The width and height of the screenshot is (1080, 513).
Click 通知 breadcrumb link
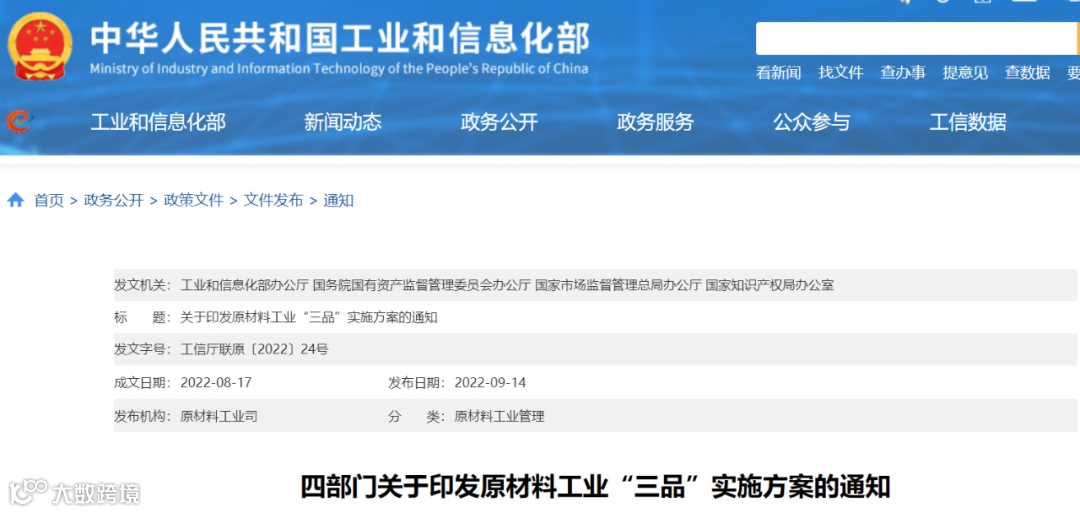pyautogui.click(x=338, y=200)
